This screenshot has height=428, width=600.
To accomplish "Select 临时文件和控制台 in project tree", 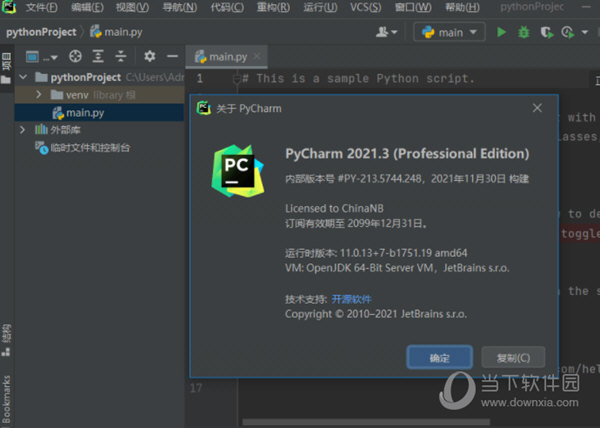I will click(x=83, y=148).
